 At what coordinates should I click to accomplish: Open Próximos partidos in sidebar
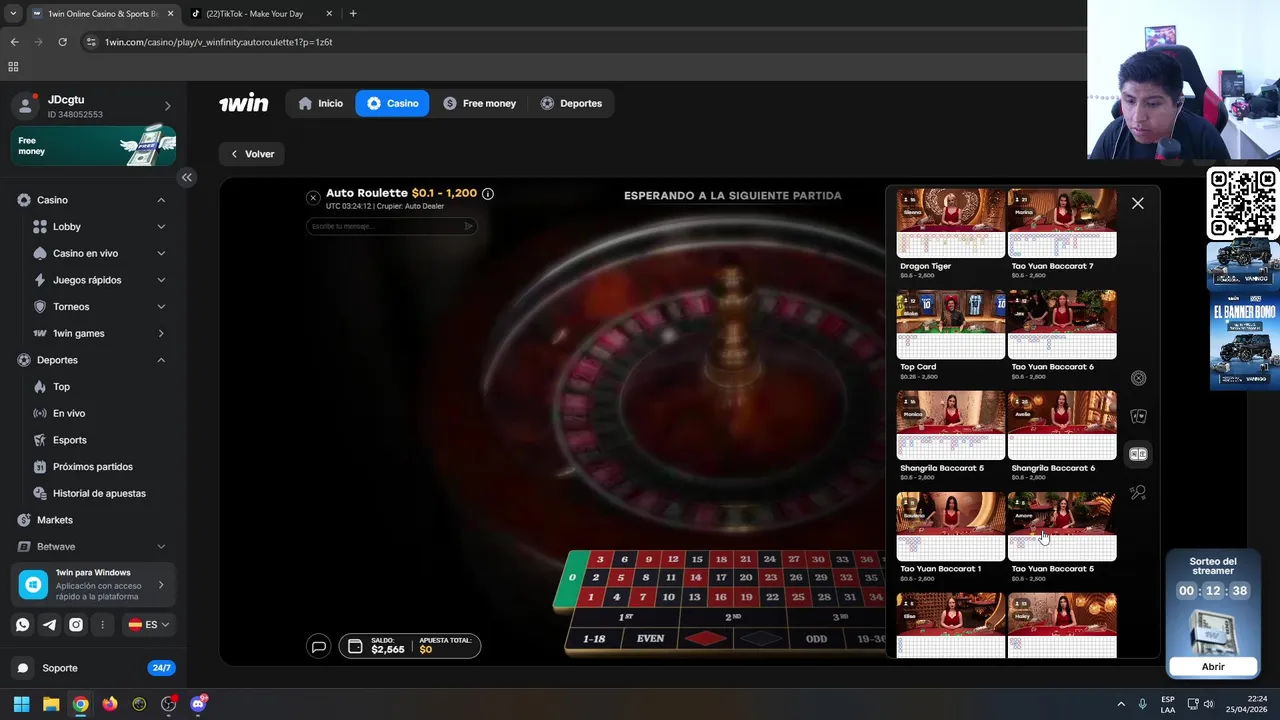click(x=94, y=467)
